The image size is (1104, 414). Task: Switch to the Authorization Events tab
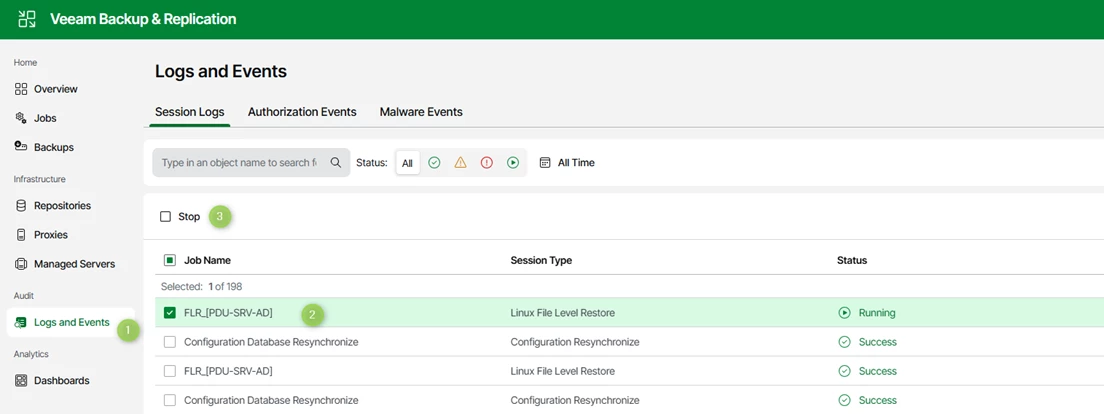click(302, 112)
